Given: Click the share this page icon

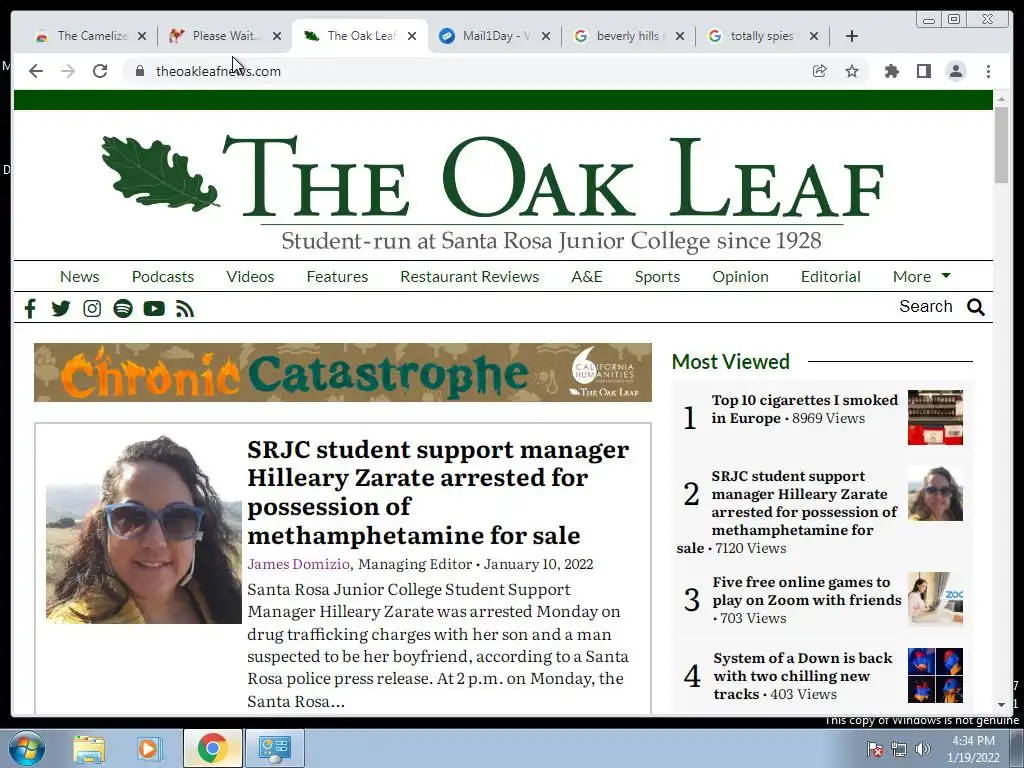Looking at the screenshot, I should click(820, 71).
